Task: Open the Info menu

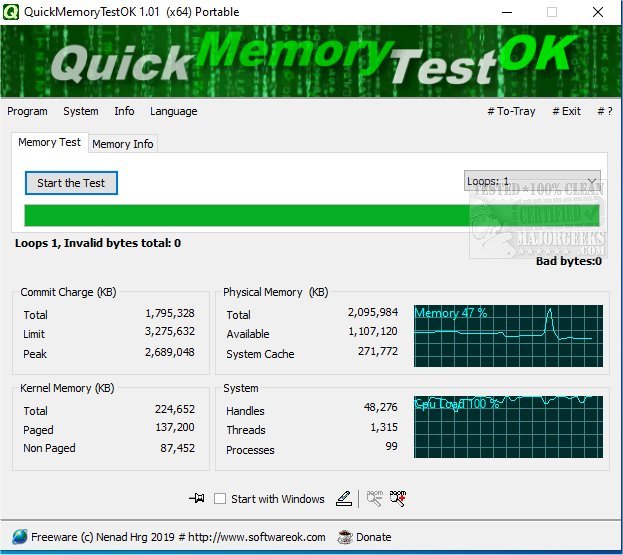Action: click(x=124, y=111)
